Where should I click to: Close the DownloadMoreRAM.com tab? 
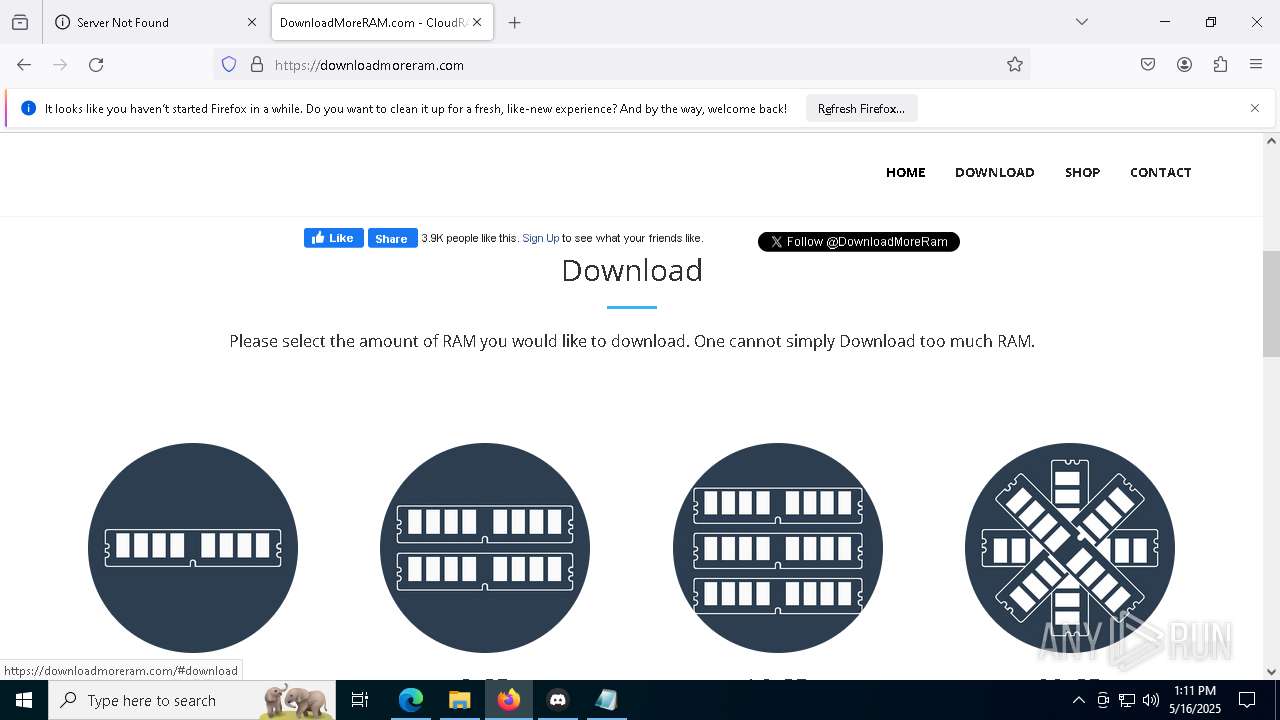click(477, 22)
